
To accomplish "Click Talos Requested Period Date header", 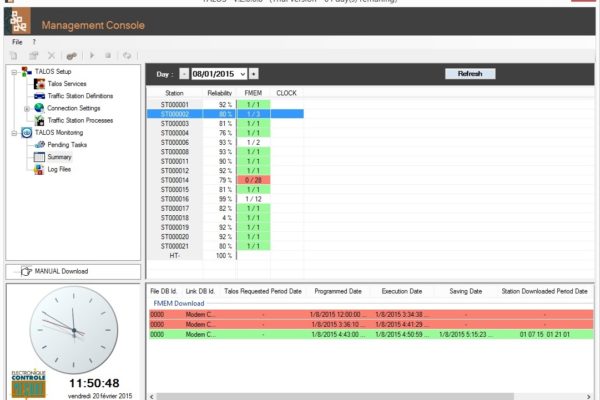I will (x=263, y=291).
